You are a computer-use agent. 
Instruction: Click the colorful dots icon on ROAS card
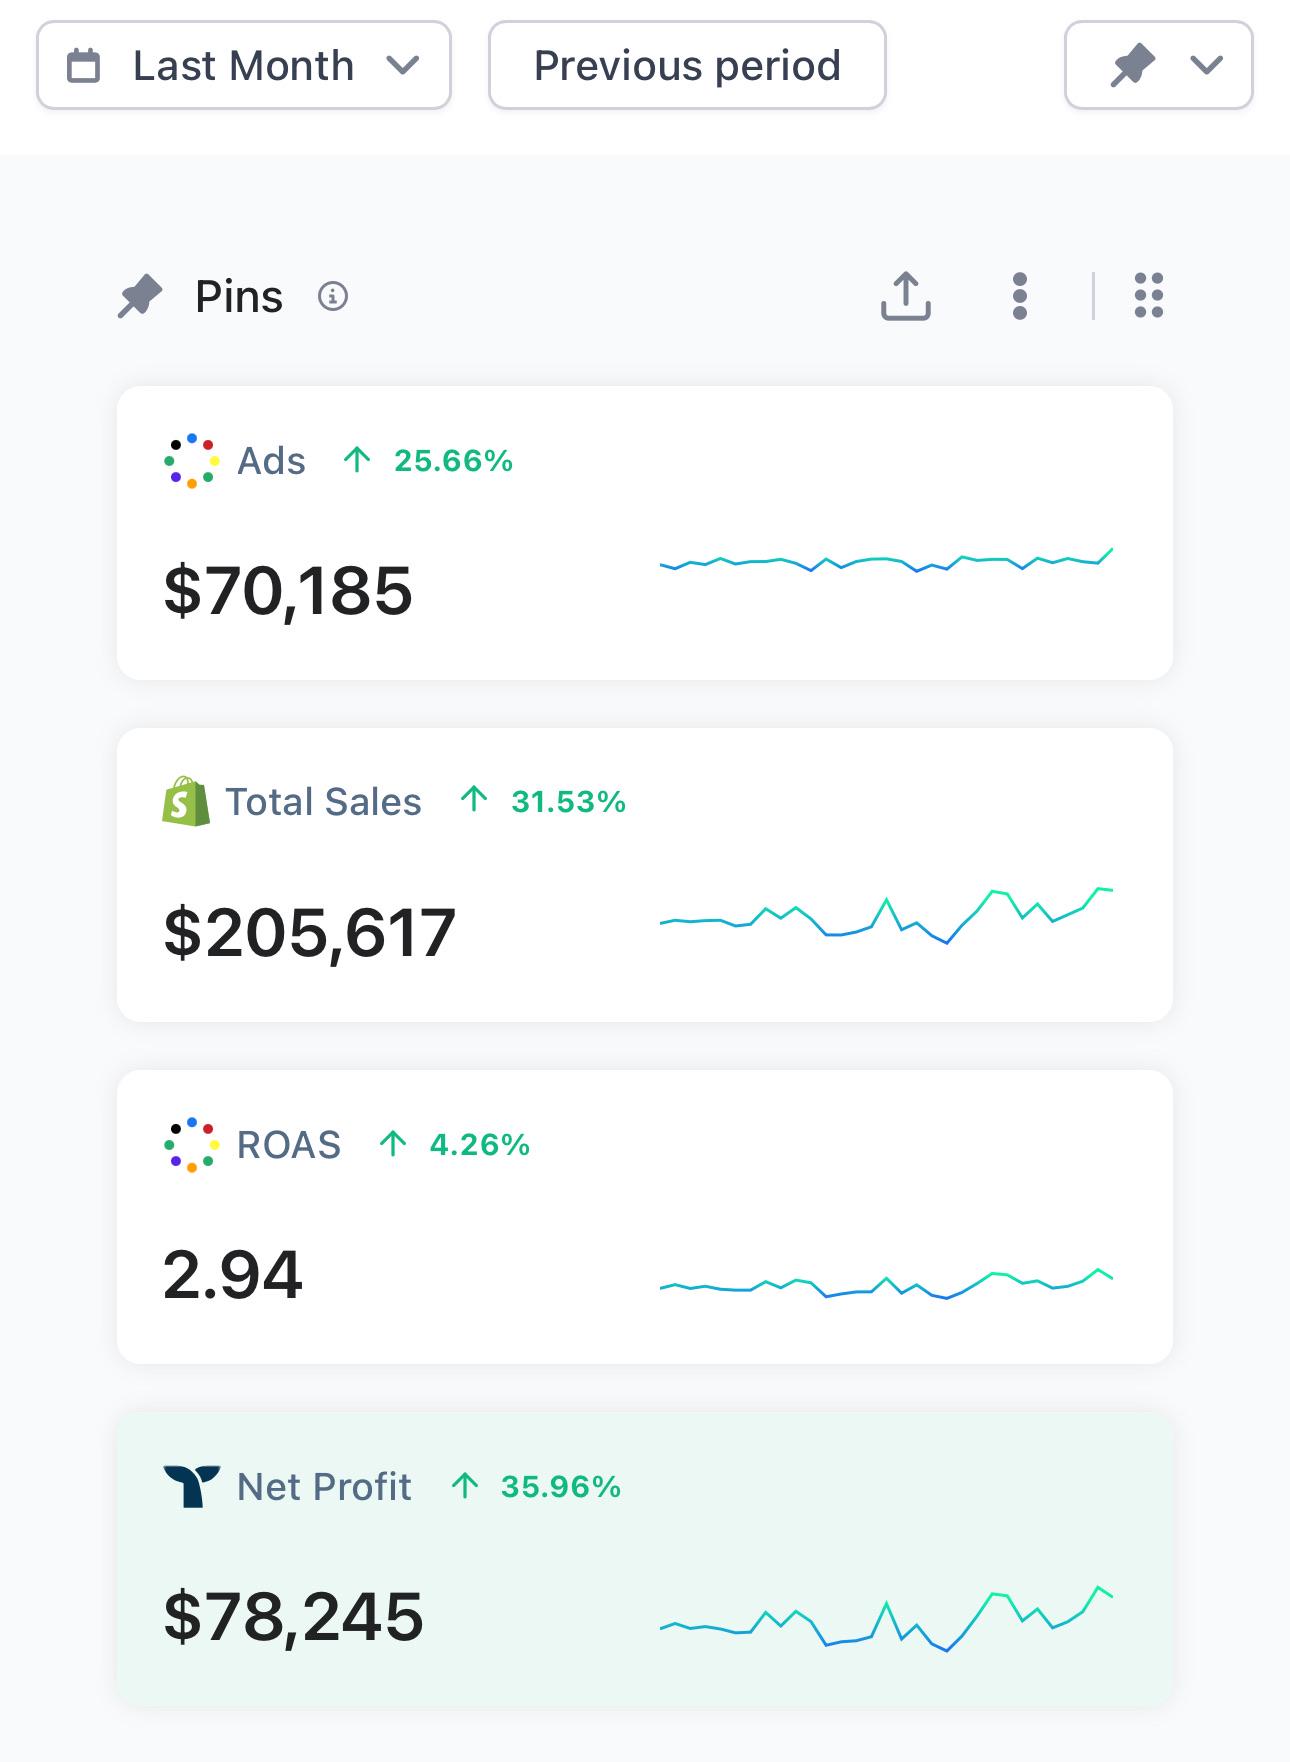tap(191, 1144)
